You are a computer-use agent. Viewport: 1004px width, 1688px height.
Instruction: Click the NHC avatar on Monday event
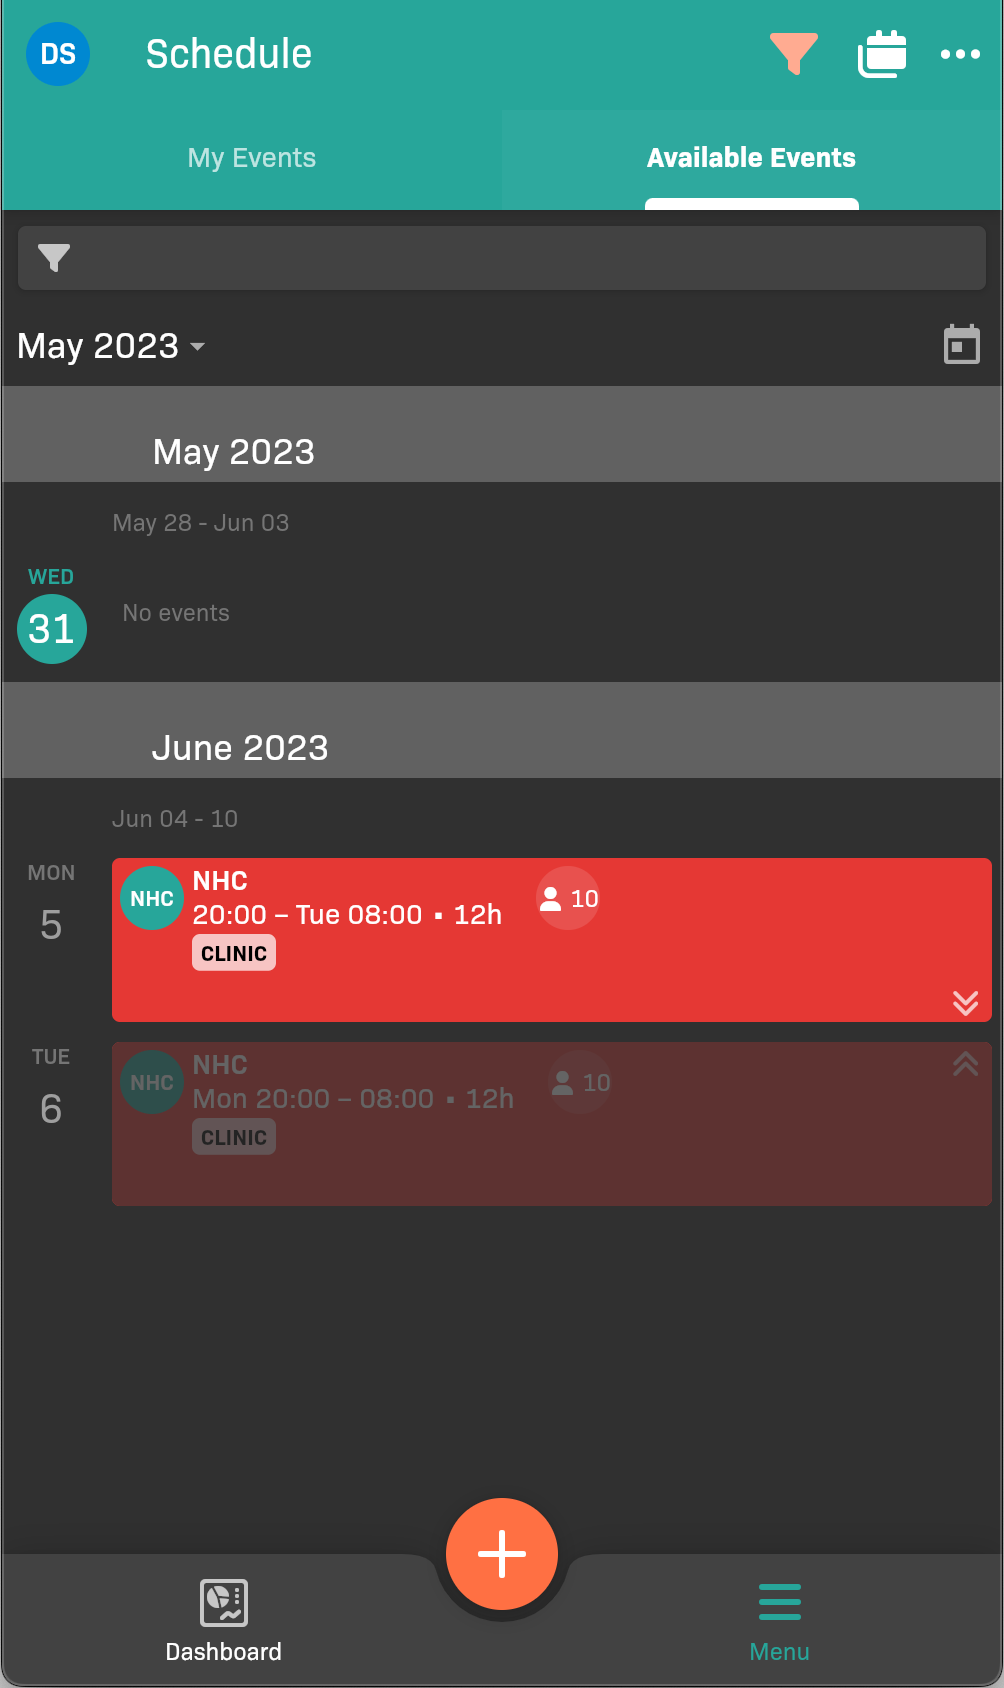(152, 898)
